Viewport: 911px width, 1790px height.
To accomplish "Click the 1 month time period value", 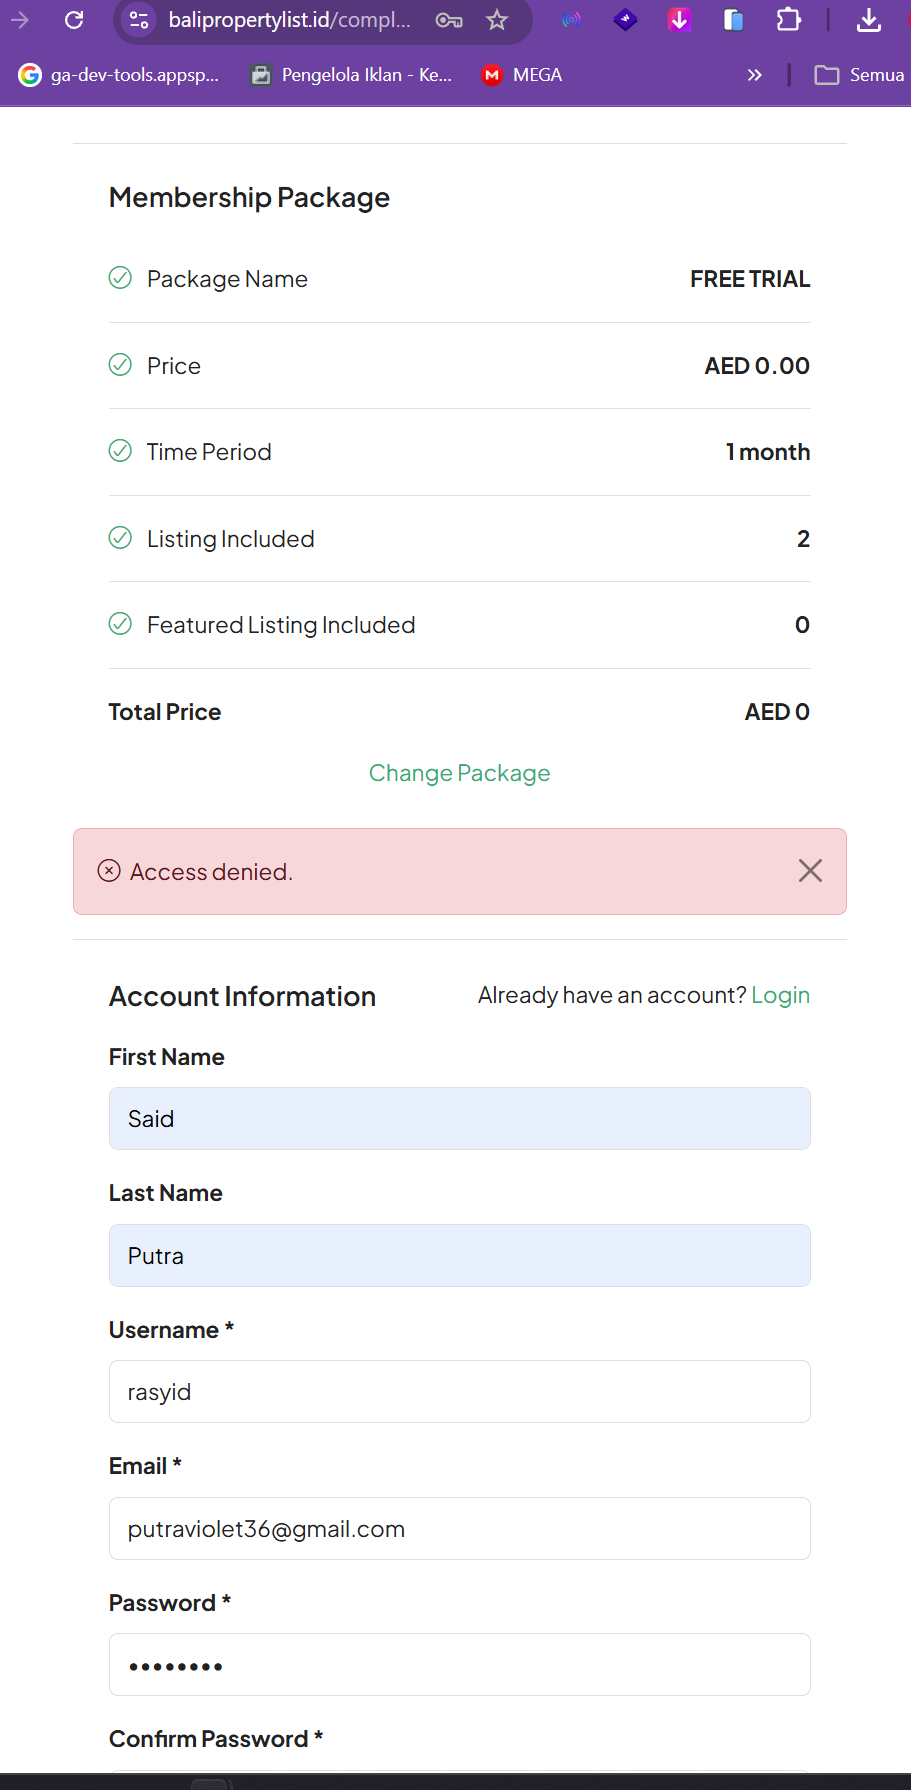I will [x=768, y=452].
